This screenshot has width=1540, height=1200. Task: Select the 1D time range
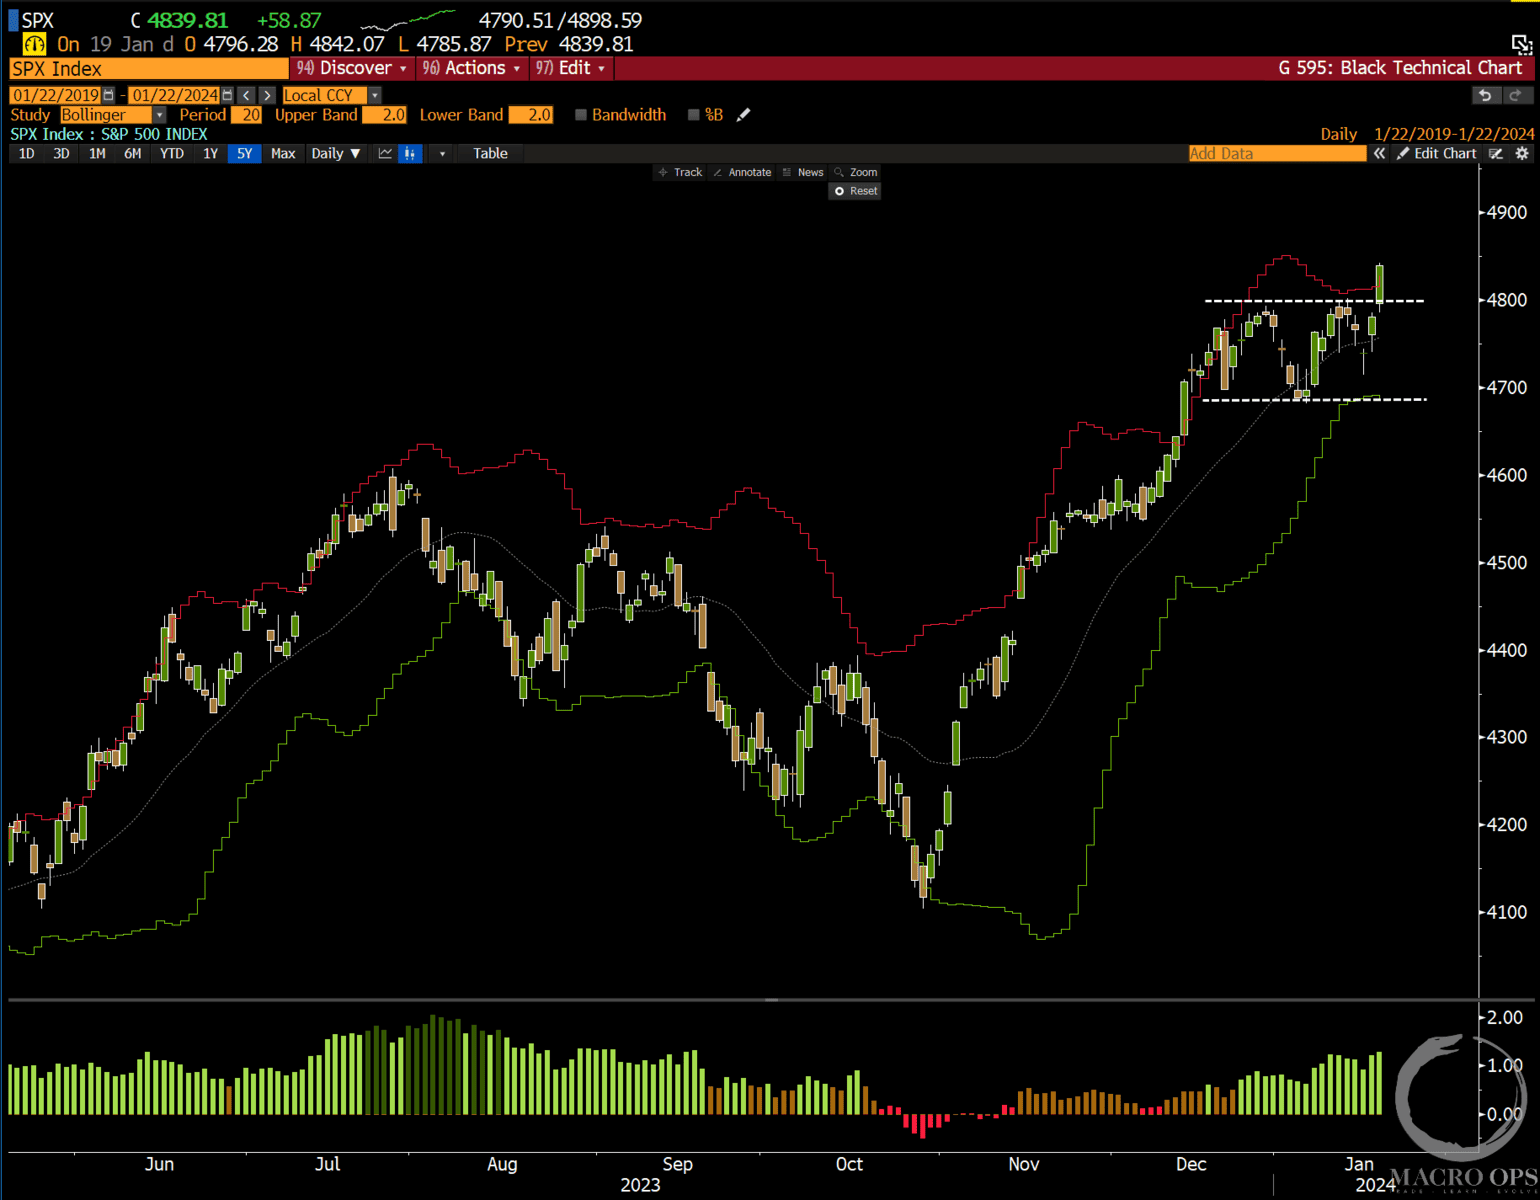pos(26,153)
